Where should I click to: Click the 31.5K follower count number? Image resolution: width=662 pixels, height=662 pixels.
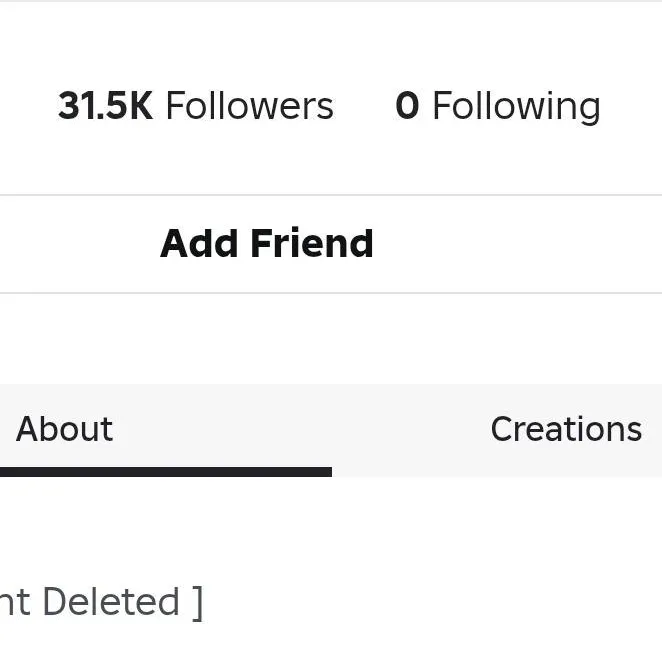click(105, 106)
